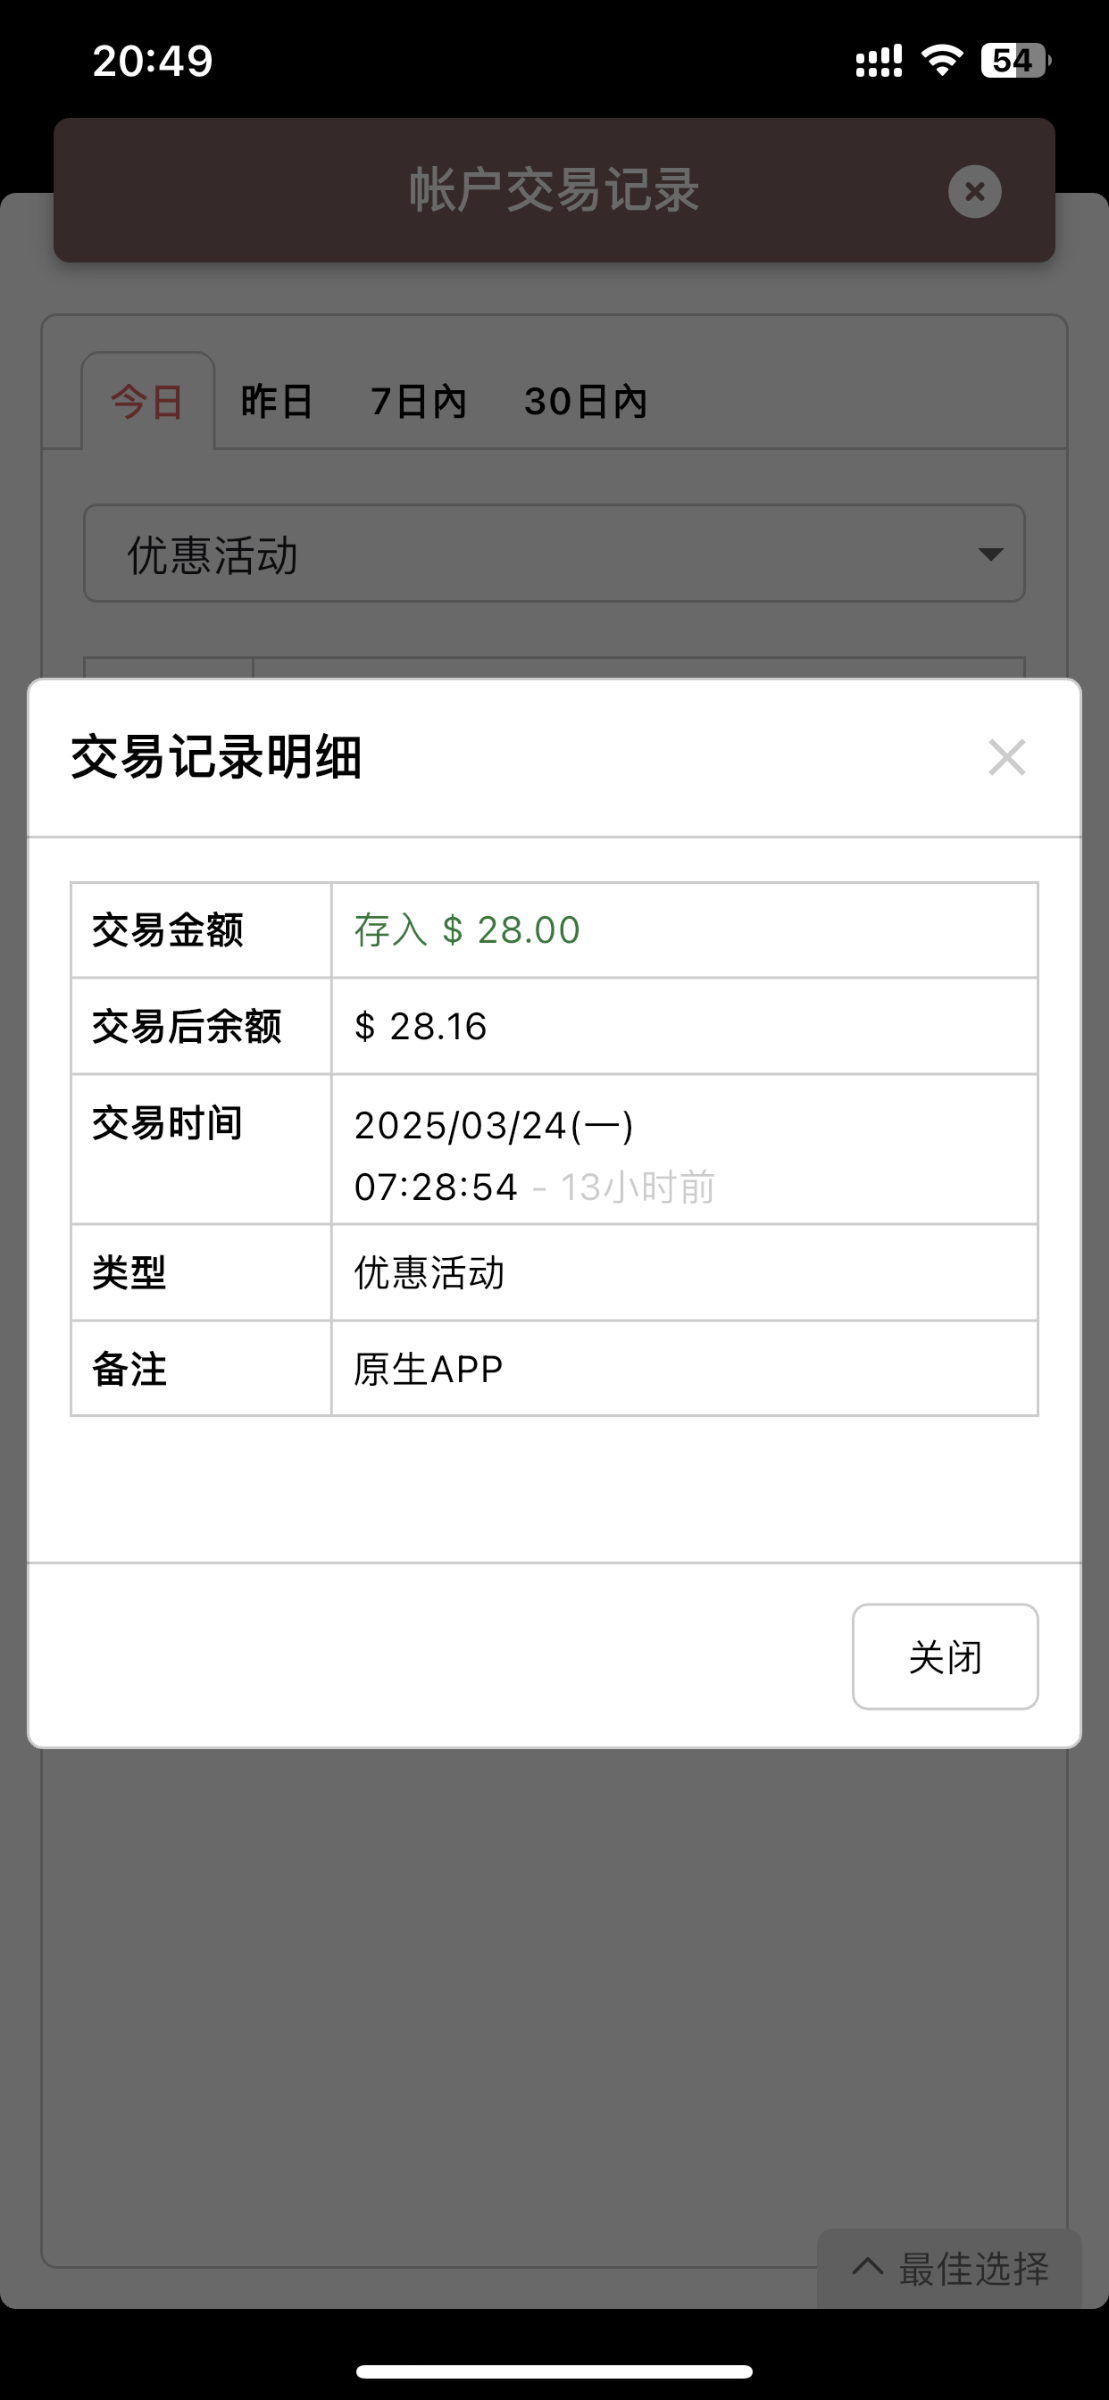This screenshot has height=2400, width=1109.
Task: Tap the home indicator bar
Action: pyautogui.click(x=554, y=2372)
